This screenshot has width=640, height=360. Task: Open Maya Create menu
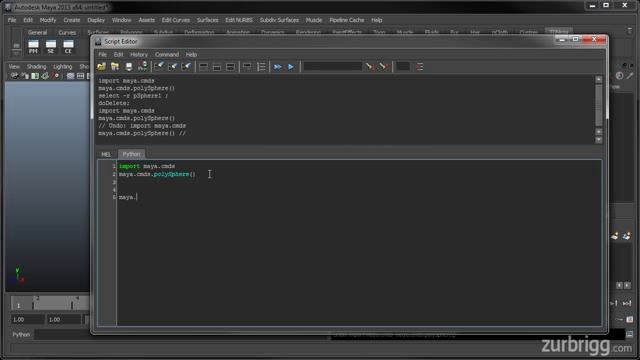tap(72, 20)
